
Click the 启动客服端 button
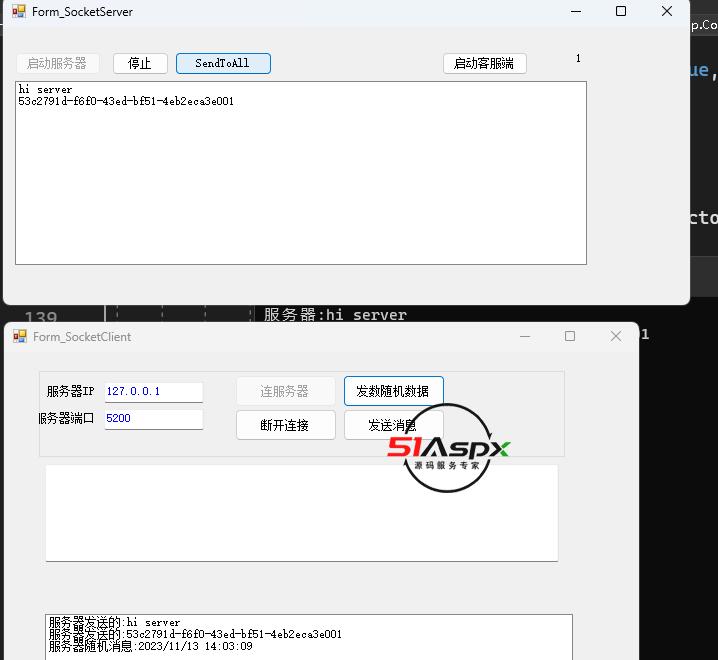[484, 63]
